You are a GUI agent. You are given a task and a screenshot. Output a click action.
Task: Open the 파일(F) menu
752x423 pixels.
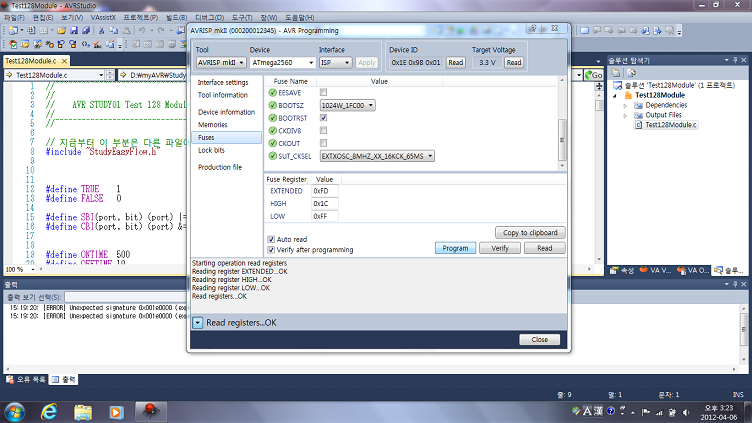[14, 17]
